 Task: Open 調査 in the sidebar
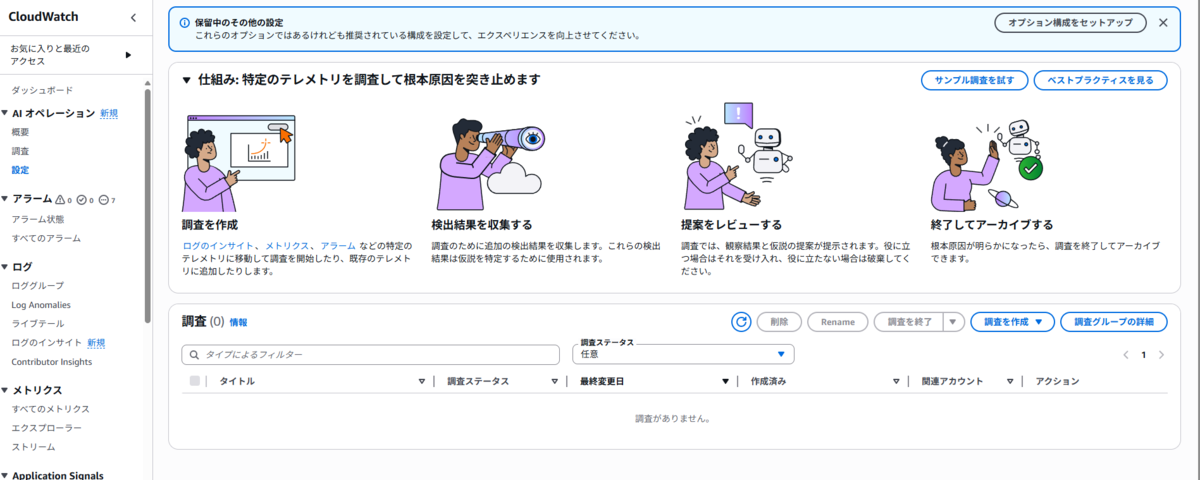pos(20,151)
